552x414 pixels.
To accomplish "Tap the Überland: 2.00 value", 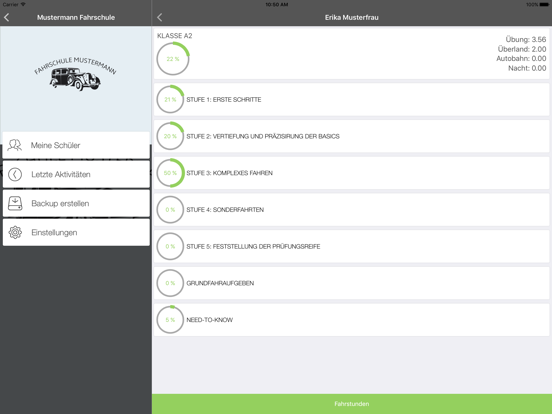I will (522, 49).
